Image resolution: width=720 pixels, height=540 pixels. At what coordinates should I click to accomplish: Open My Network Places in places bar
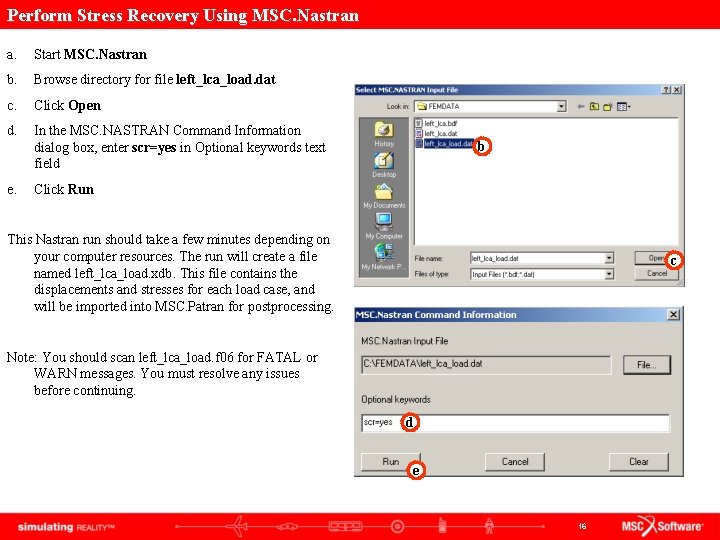tap(384, 257)
